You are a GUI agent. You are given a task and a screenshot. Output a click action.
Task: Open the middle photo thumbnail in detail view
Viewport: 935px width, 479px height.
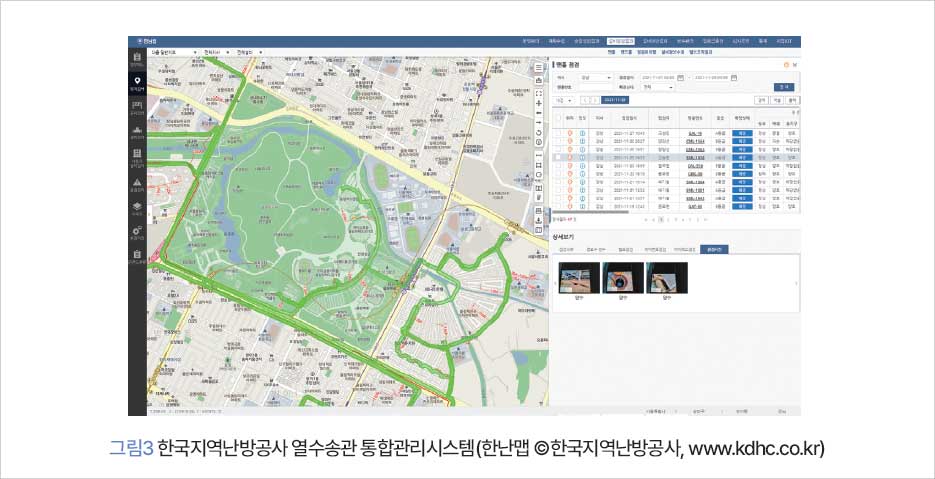(623, 279)
